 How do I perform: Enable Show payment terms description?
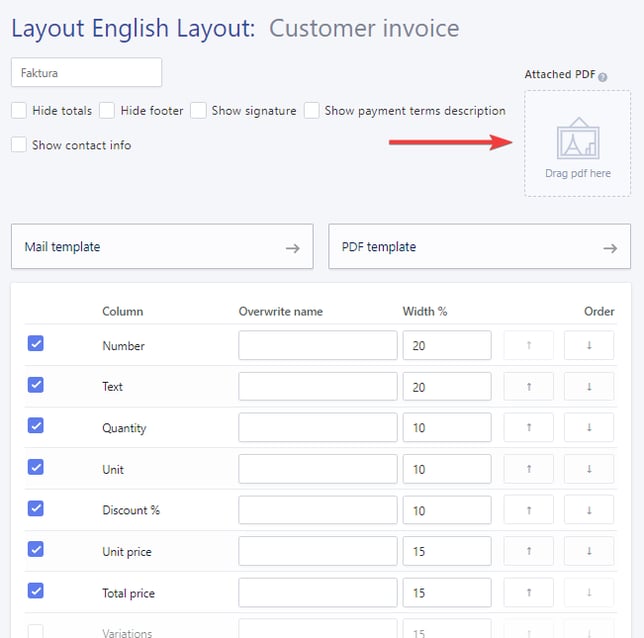point(312,111)
